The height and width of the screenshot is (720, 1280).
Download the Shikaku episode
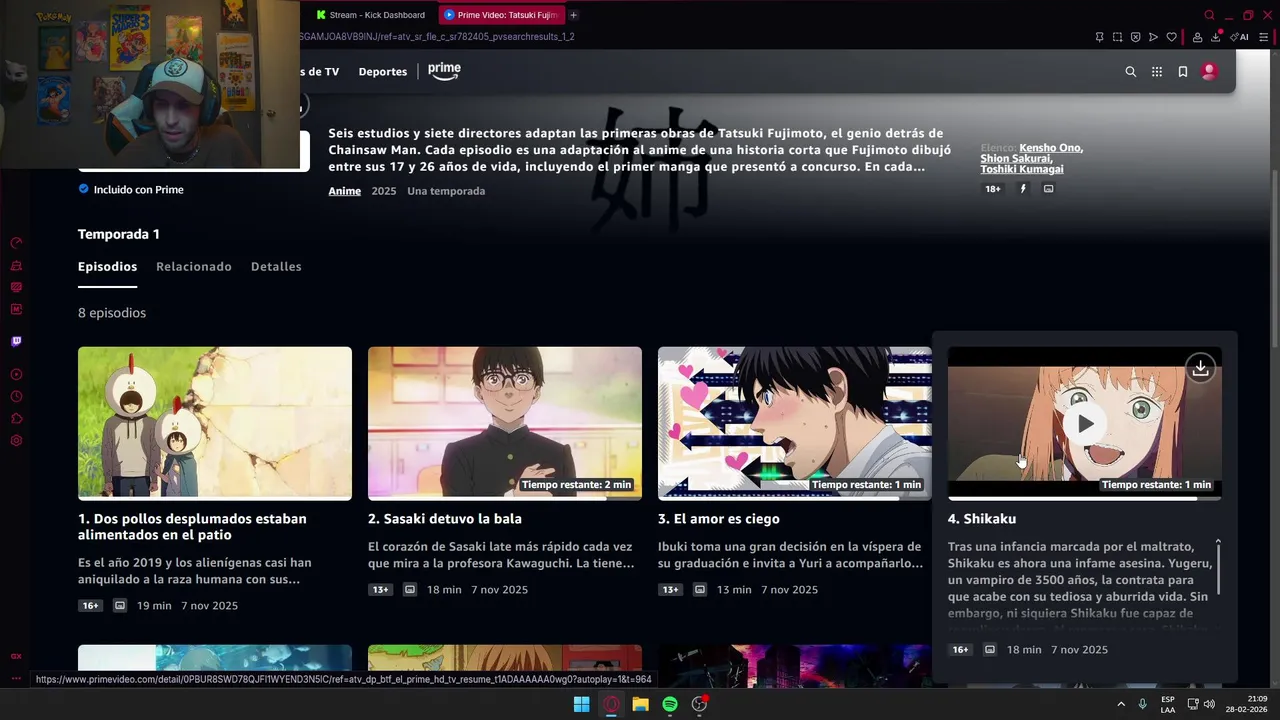click(x=1200, y=368)
